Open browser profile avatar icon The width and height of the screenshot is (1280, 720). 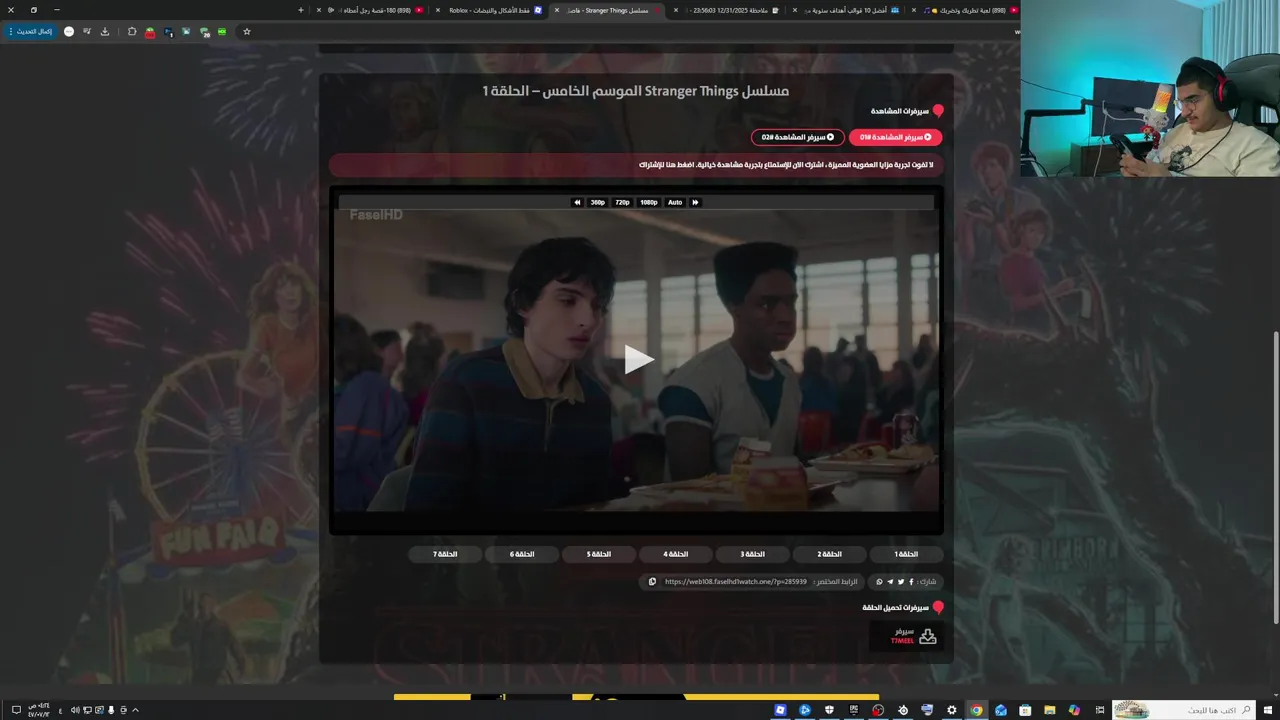69,31
